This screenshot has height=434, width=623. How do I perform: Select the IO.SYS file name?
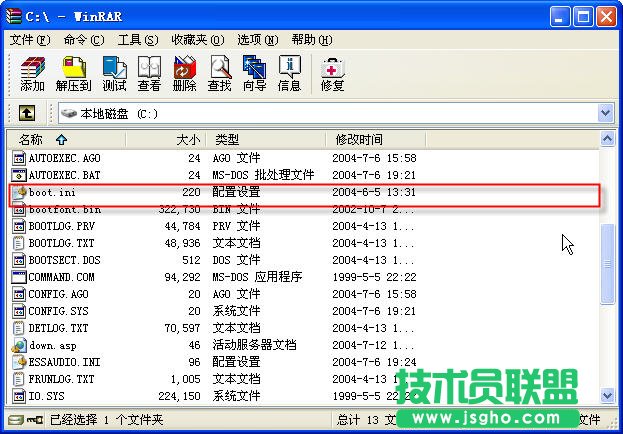click(46, 396)
